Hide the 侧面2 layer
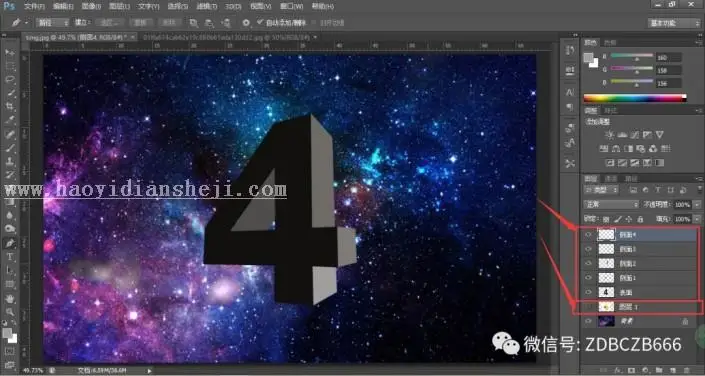Image resolution: width=705 pixels, height=376 pixels. point(588,263)
